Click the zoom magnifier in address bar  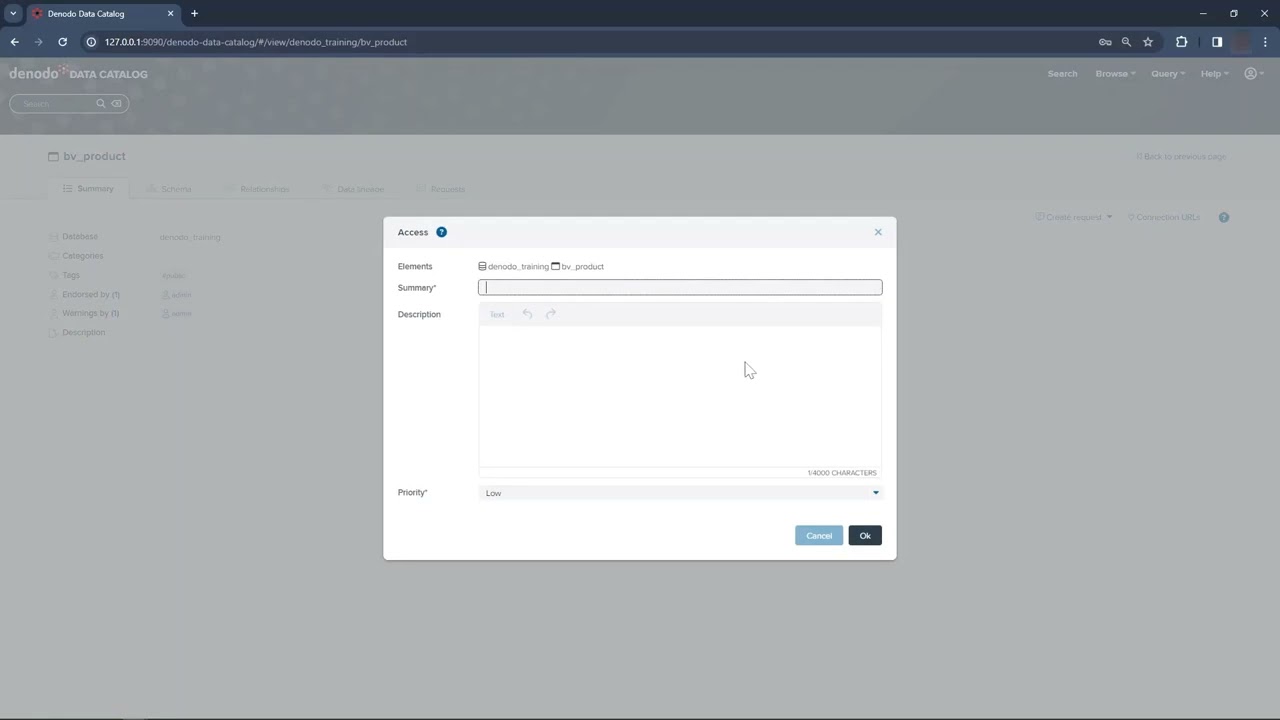pos(1126,42)
